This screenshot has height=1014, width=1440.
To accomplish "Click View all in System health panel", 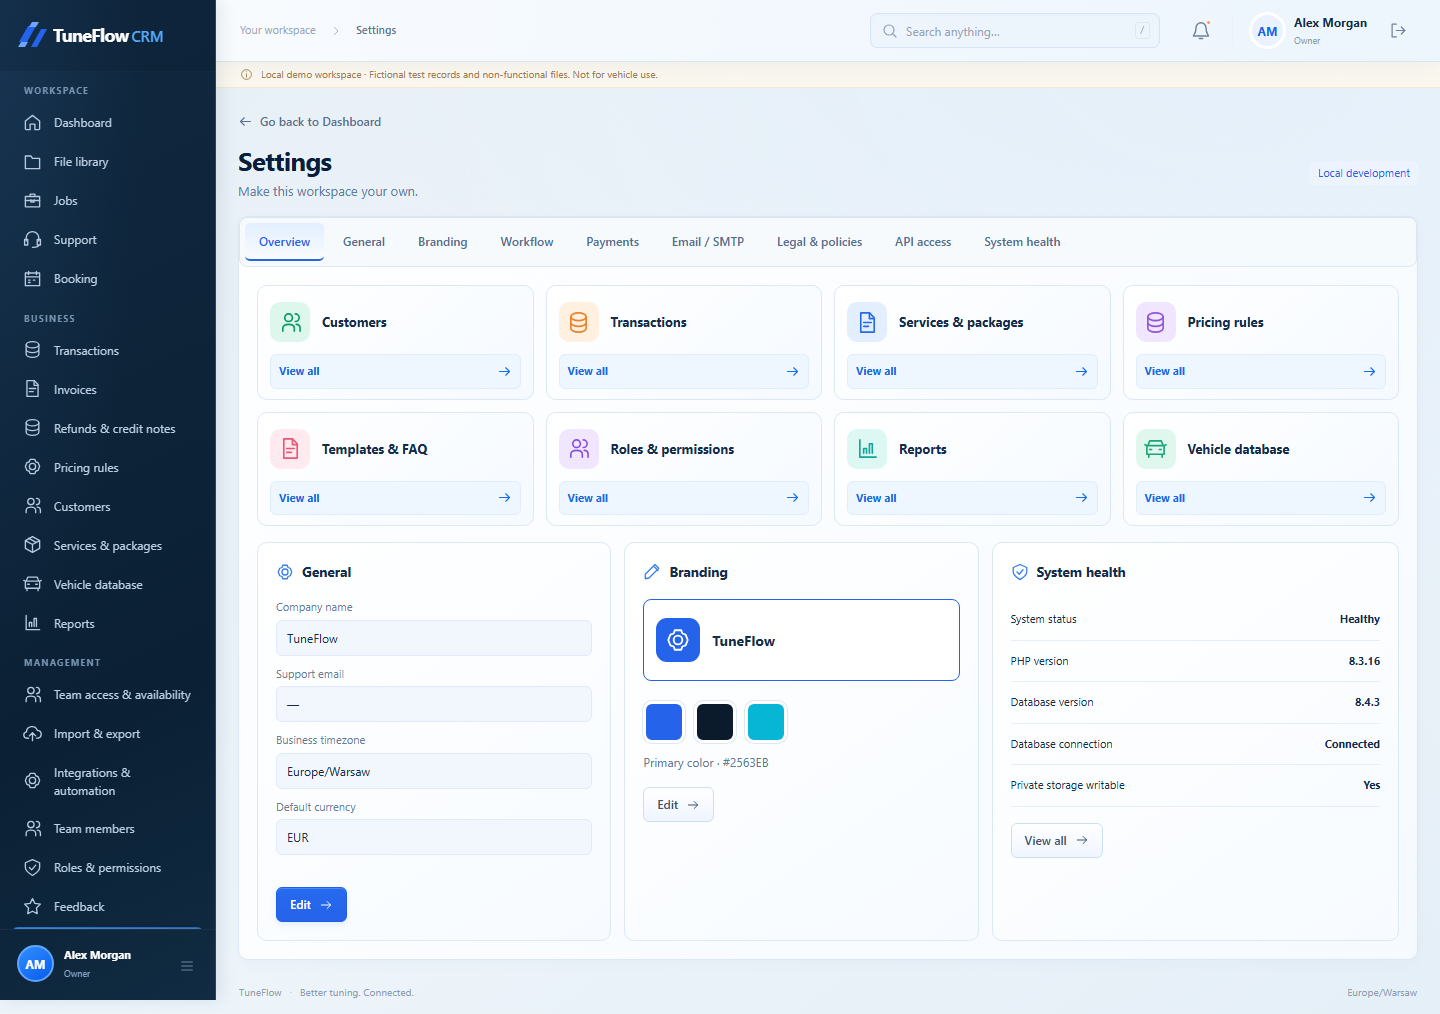I will [1056, 841].
